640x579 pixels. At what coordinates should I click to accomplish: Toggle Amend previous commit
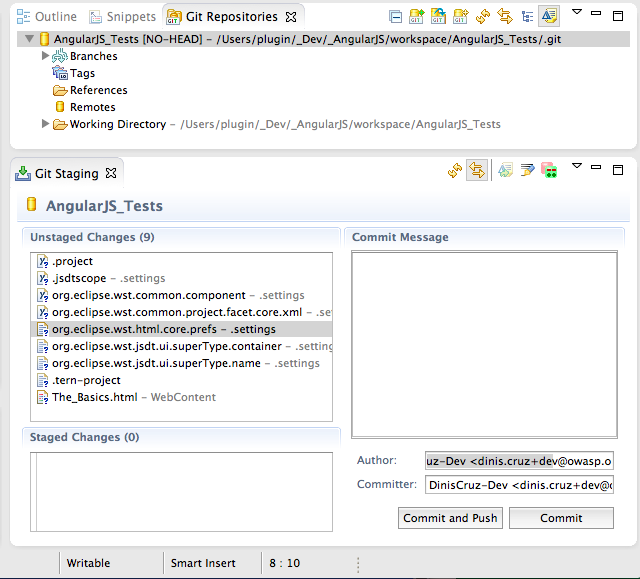click(505, 172)
